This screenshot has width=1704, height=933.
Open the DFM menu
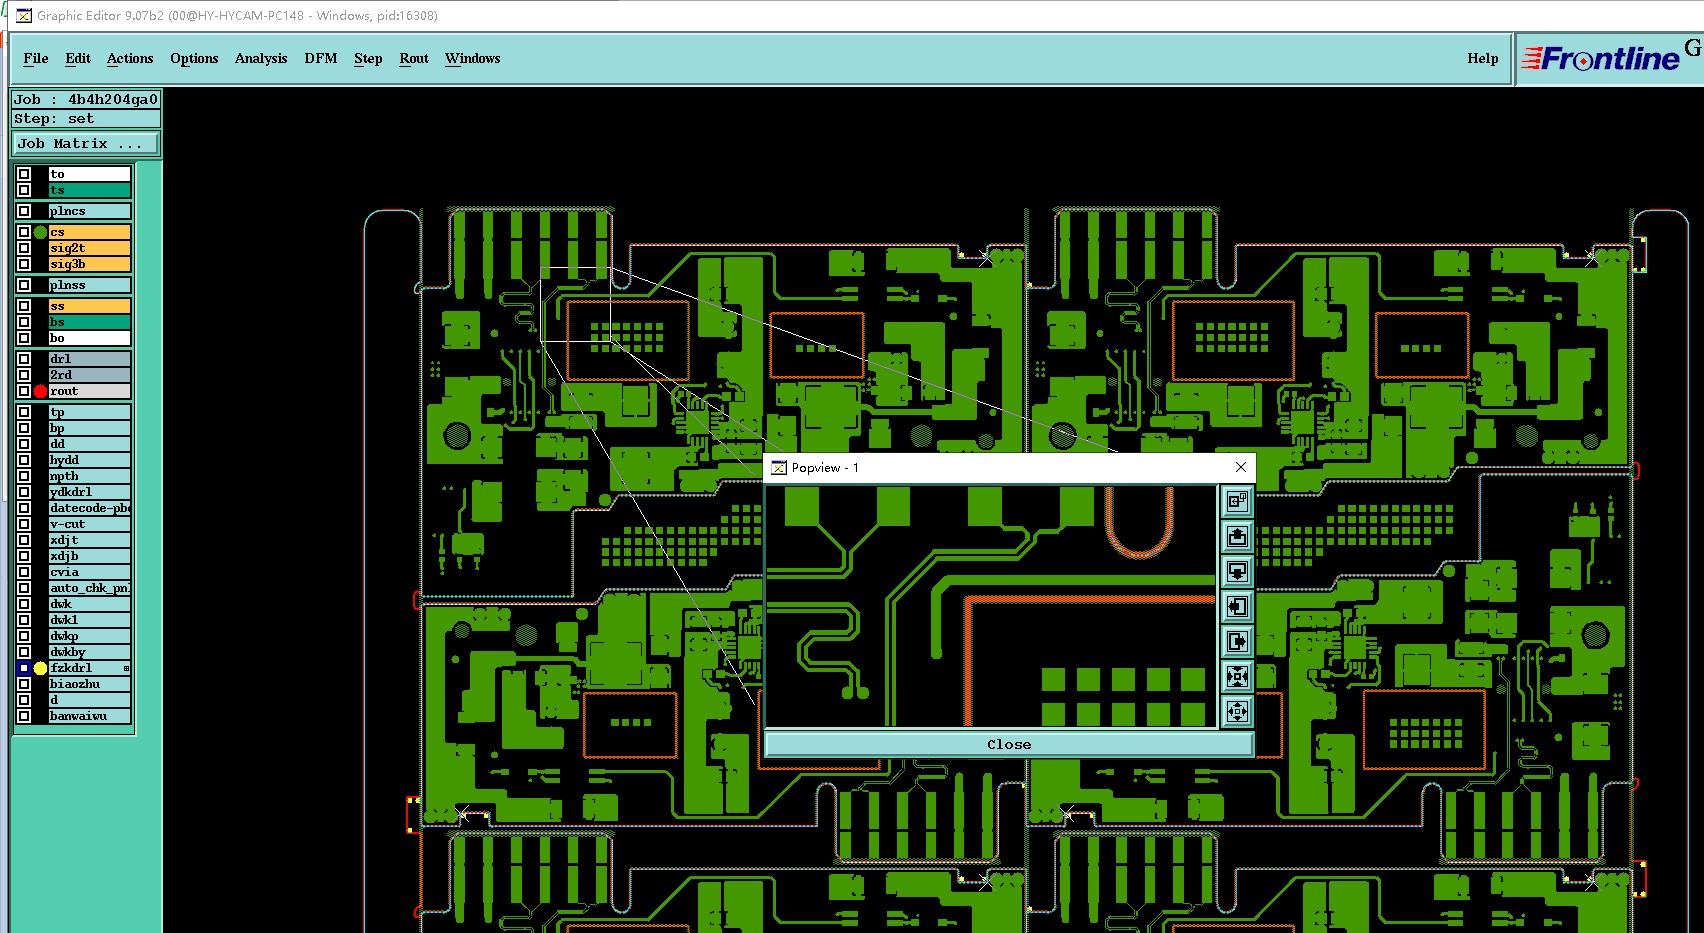pos(321,58)
